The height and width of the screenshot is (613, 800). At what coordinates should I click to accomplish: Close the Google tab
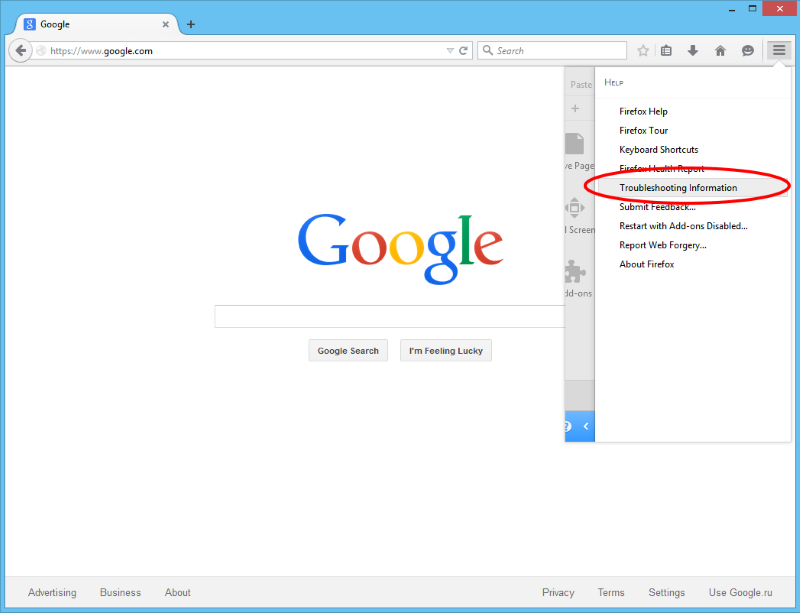click(165, 24)
